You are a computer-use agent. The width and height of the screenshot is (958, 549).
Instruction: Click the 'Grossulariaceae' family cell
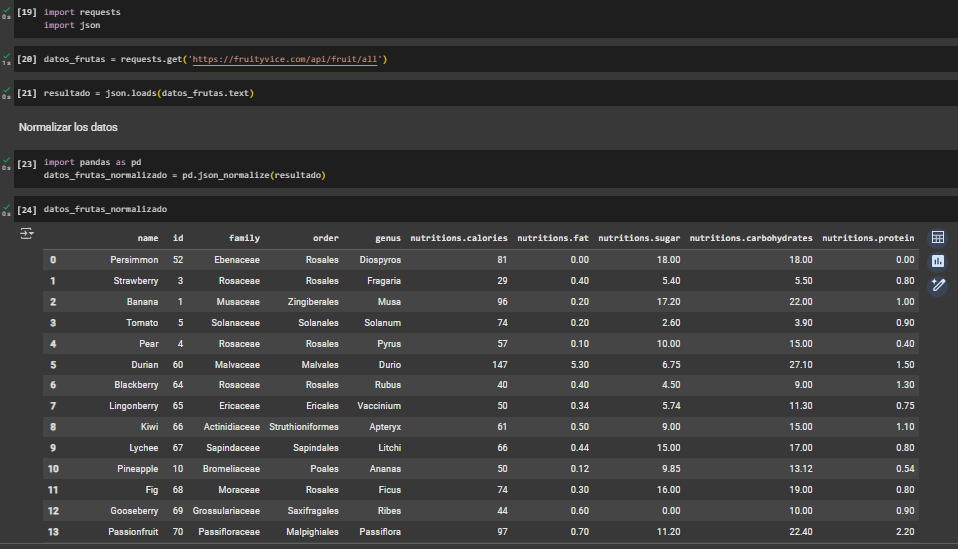226,511
